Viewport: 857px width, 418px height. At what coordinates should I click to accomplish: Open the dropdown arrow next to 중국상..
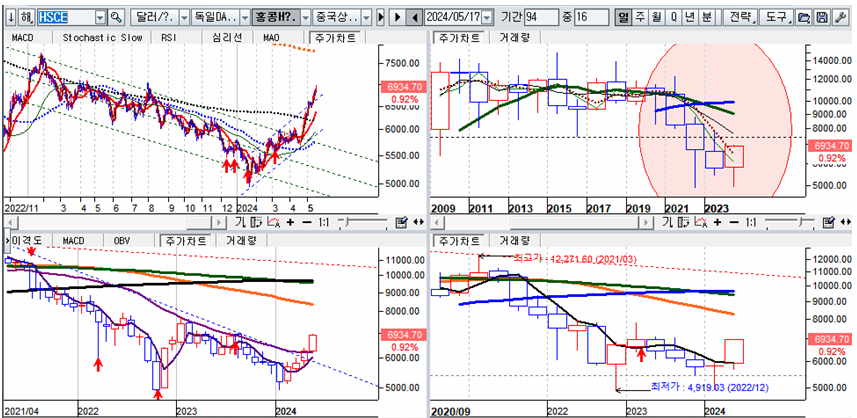(366, 17)
